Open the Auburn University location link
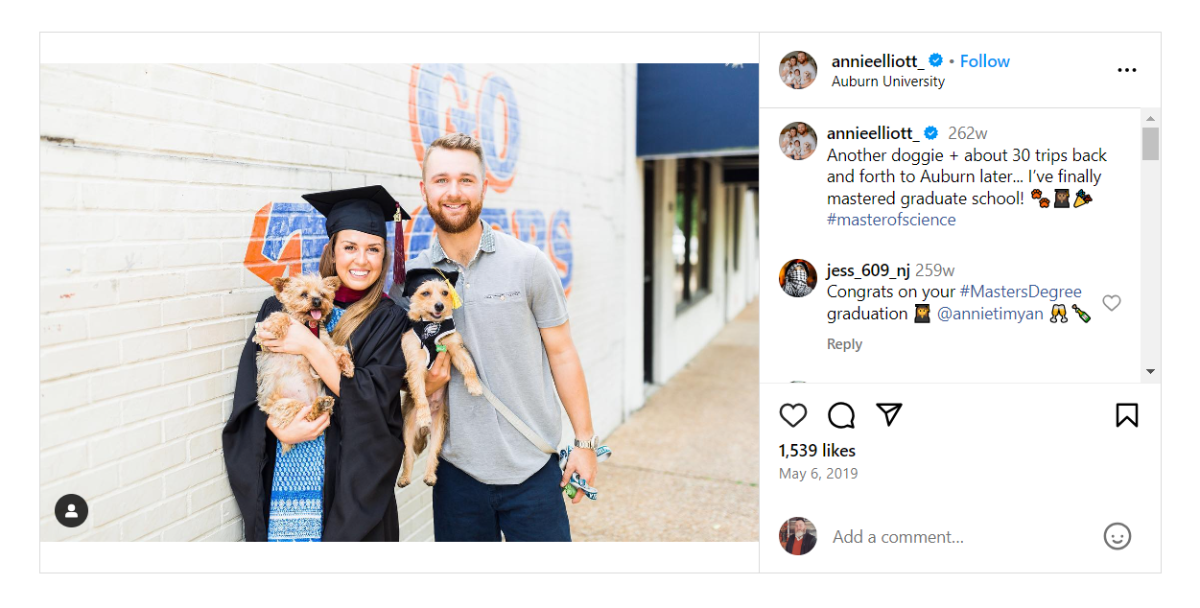 click(888, 82)
